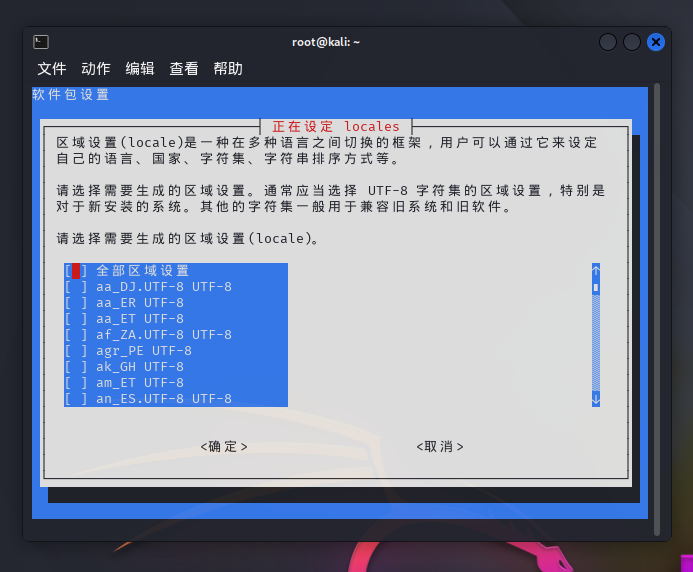Viewport: 693px width, 572px height.
Task: Minimize the root@kali terminal window
Action: tap(608, 42)
